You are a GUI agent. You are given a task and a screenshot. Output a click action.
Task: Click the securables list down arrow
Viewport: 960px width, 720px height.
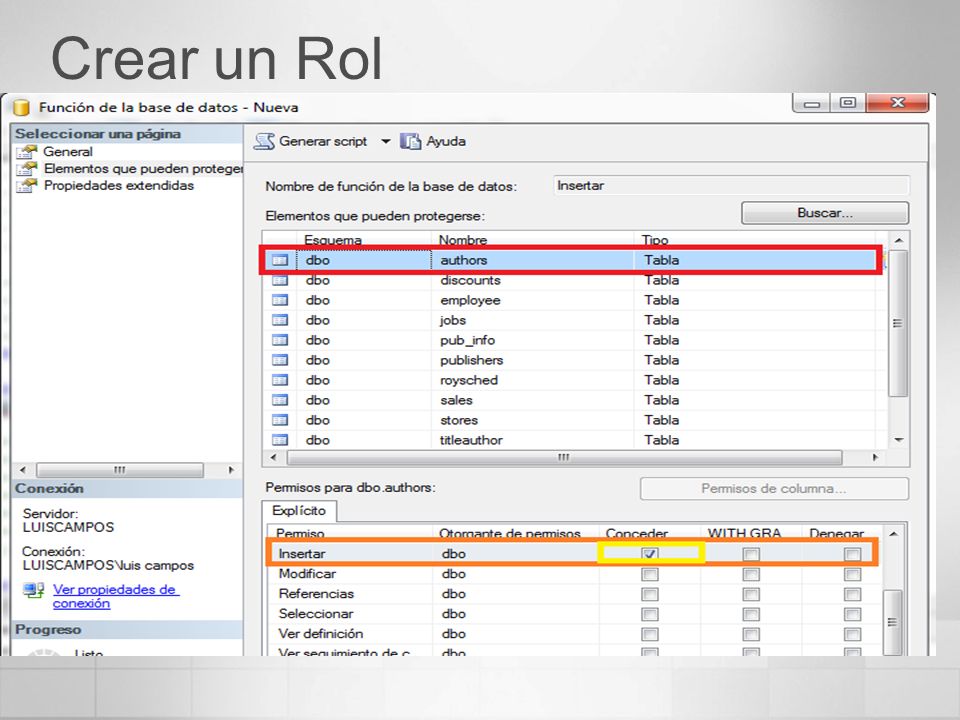click(899, 440)
